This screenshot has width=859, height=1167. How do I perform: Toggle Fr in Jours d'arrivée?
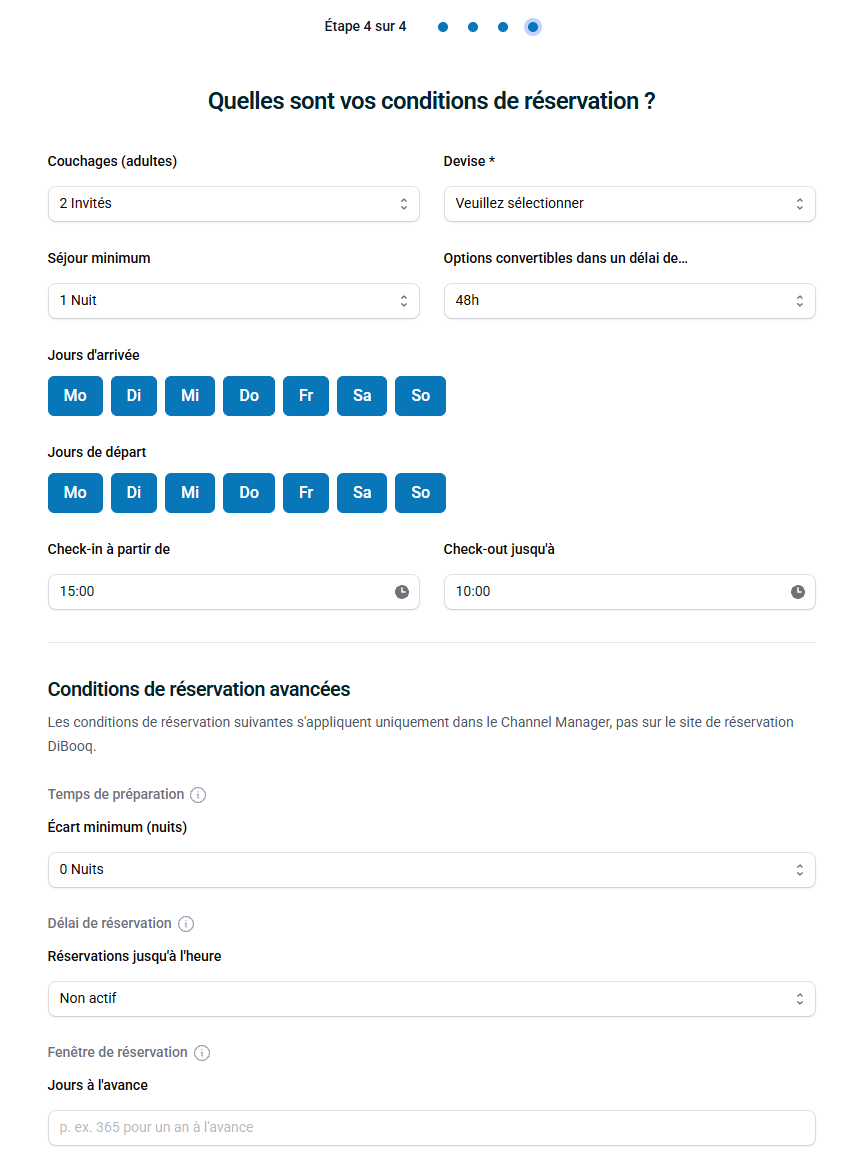point(306,396)
